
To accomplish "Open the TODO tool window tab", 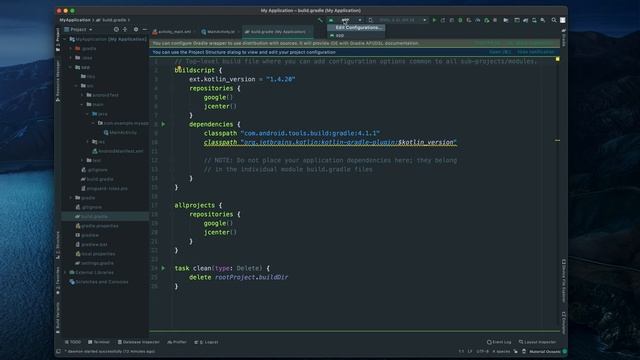I will 73,342.
